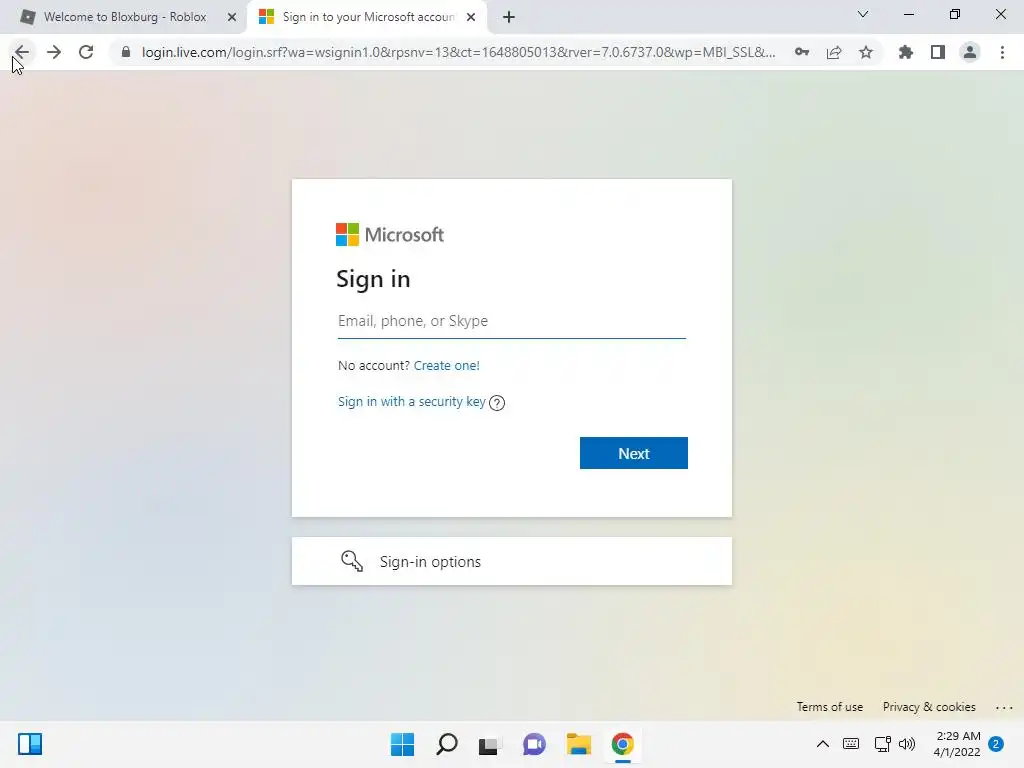Open the Windows Start menu
Screen dimensions: 1024x768
[402, 744]
